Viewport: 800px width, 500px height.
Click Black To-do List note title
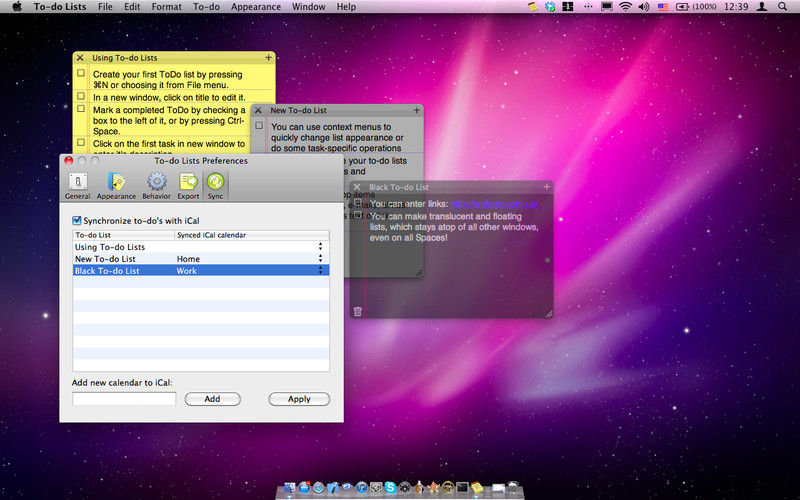coord(399,187)
